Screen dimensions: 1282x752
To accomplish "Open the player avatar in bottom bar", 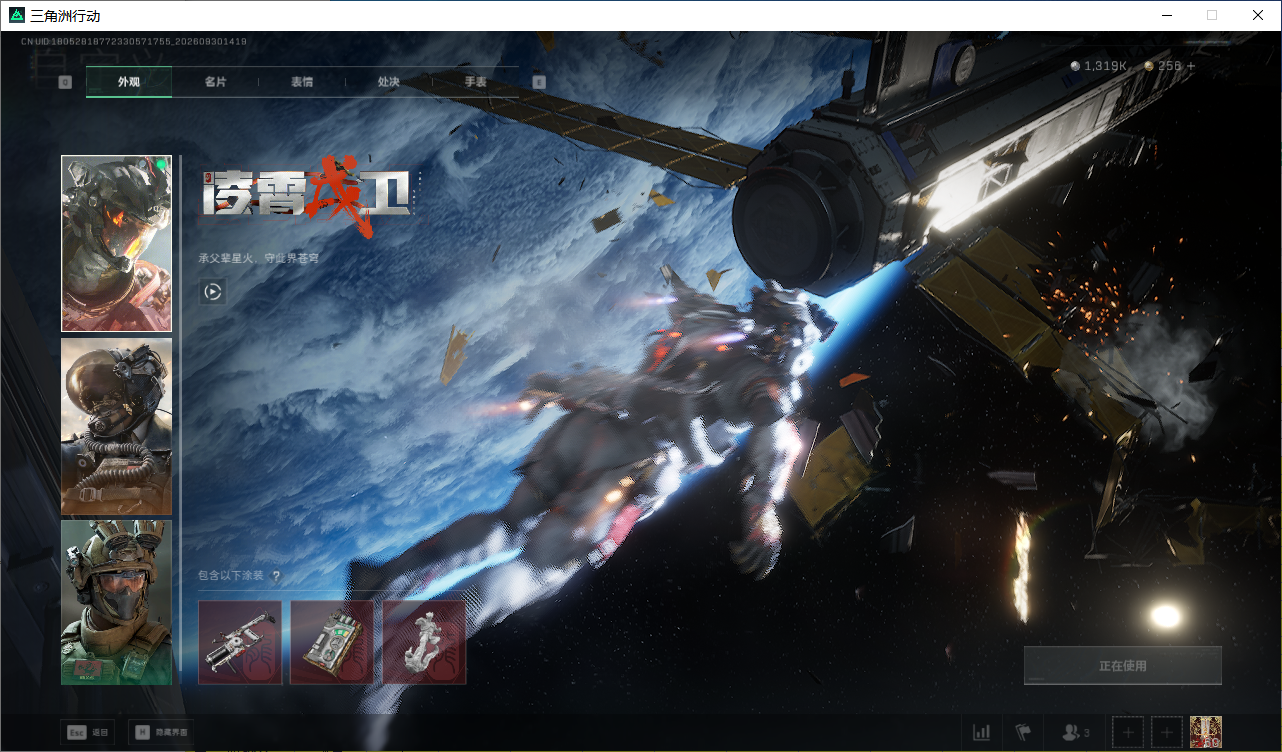I will (1206, 732).
